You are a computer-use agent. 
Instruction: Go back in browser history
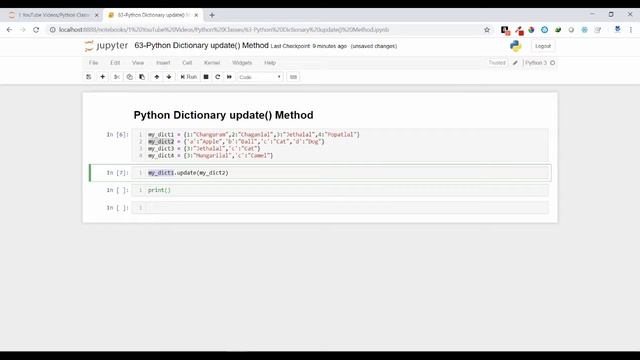pos(9,30)
